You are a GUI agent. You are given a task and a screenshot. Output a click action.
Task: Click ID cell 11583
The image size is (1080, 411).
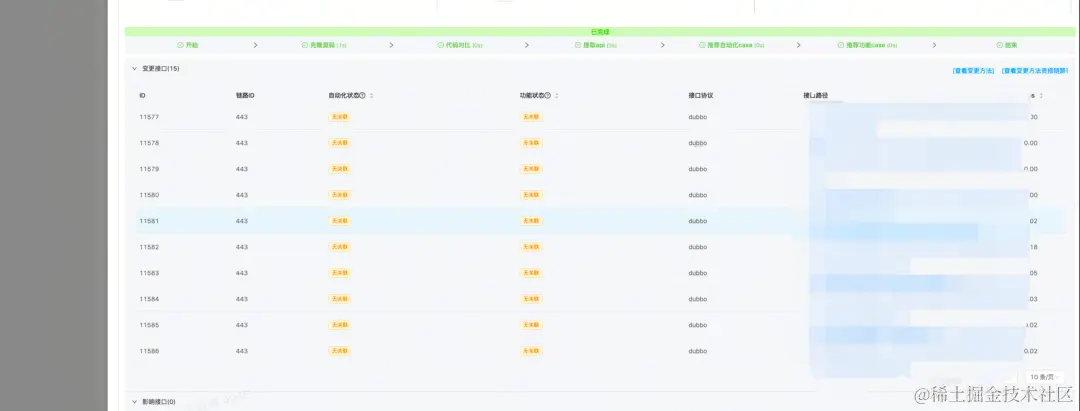[x=149, y=273]
